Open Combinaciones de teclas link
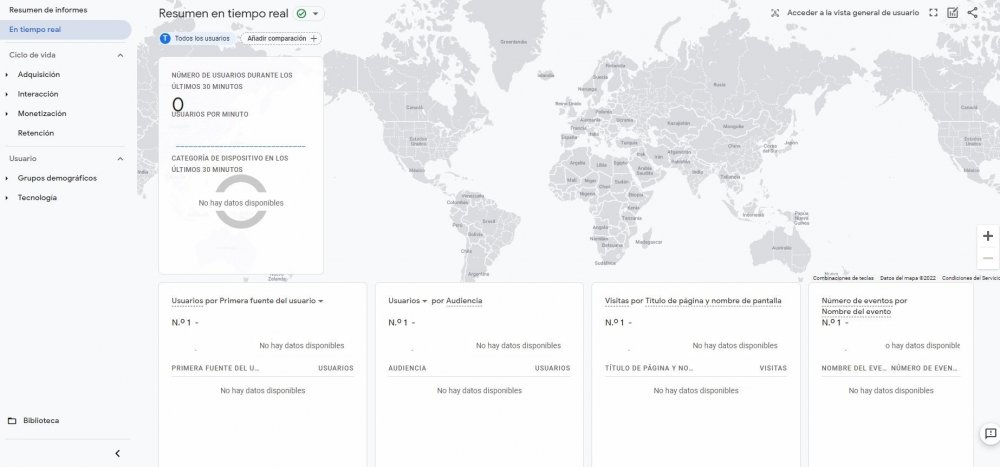The height and width of the screenshot is (467, 1000). click(x=843, y=278)
